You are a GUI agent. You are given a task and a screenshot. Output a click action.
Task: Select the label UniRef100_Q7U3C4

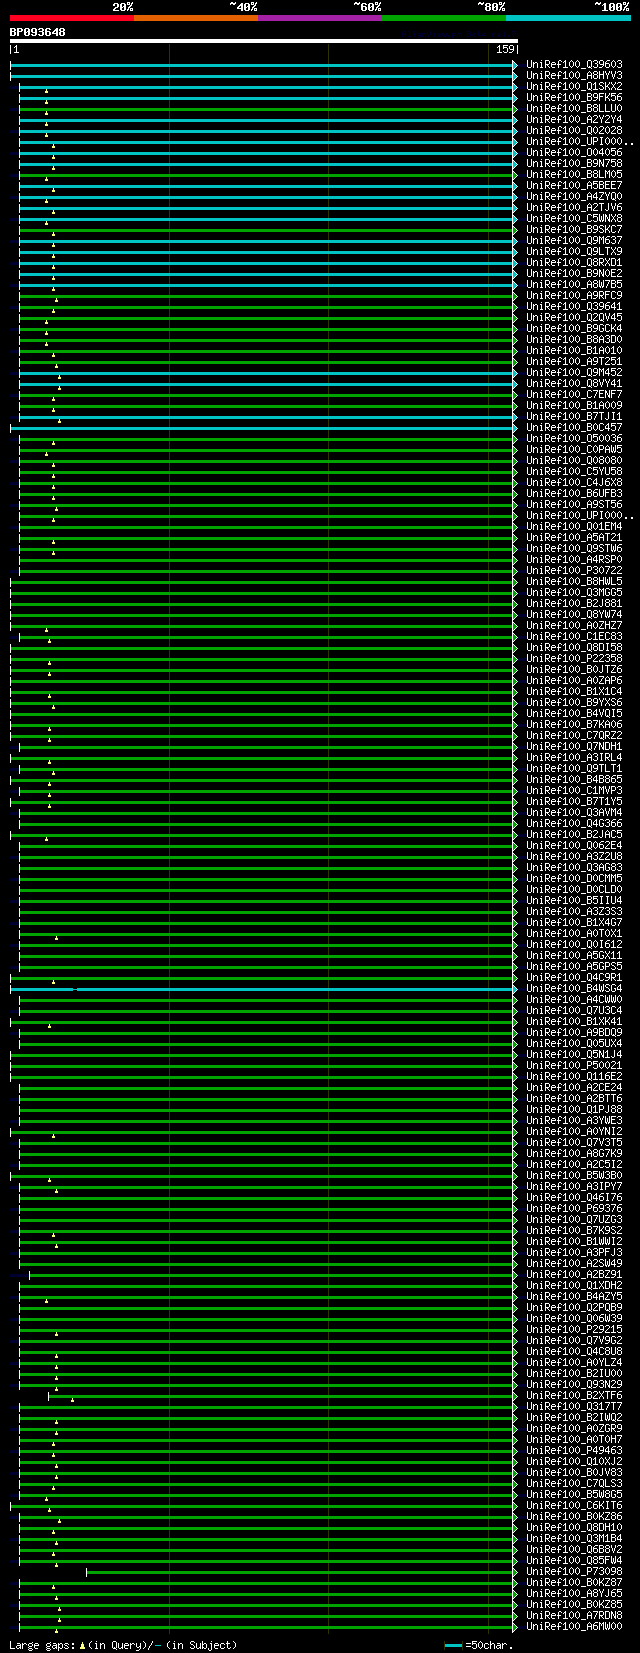tap(574, 1010)
